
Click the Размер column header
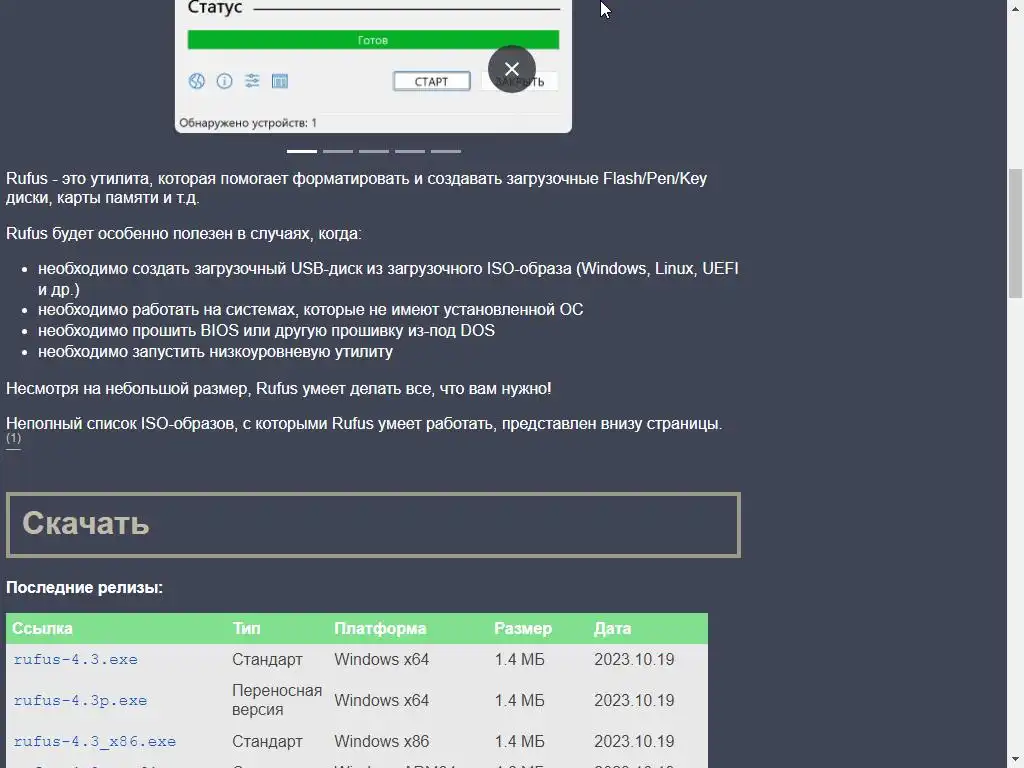[x=523, y=628]
